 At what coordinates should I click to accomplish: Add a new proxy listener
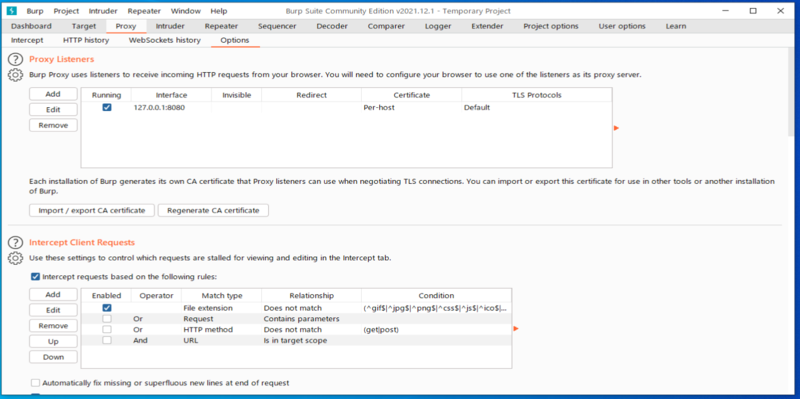pos(53,94)
